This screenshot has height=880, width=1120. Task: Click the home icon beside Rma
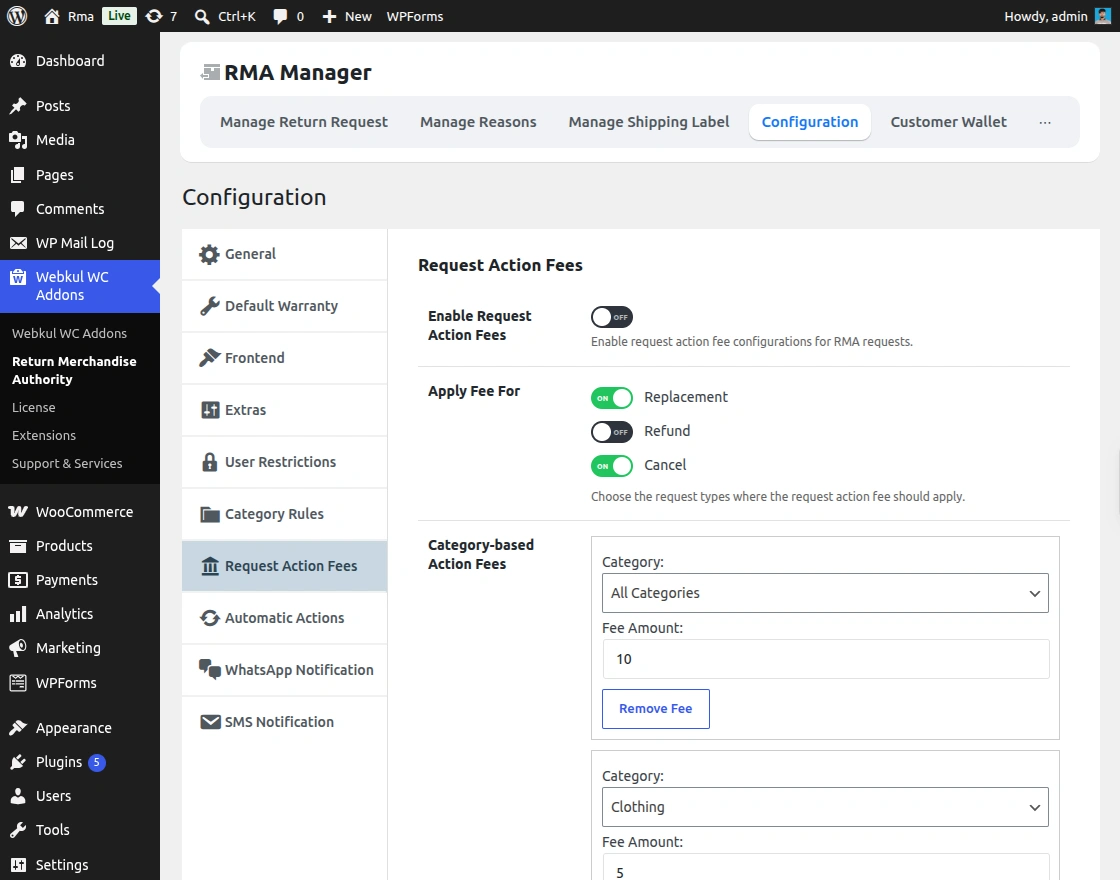click(51, 16)
